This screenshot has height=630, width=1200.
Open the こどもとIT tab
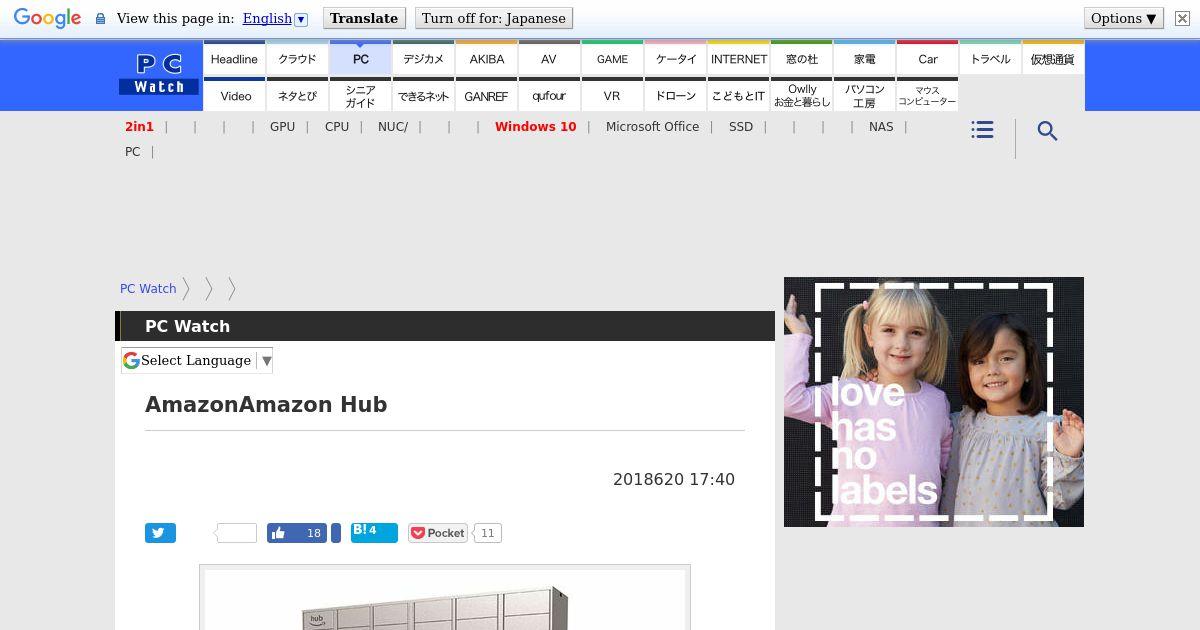739,96
